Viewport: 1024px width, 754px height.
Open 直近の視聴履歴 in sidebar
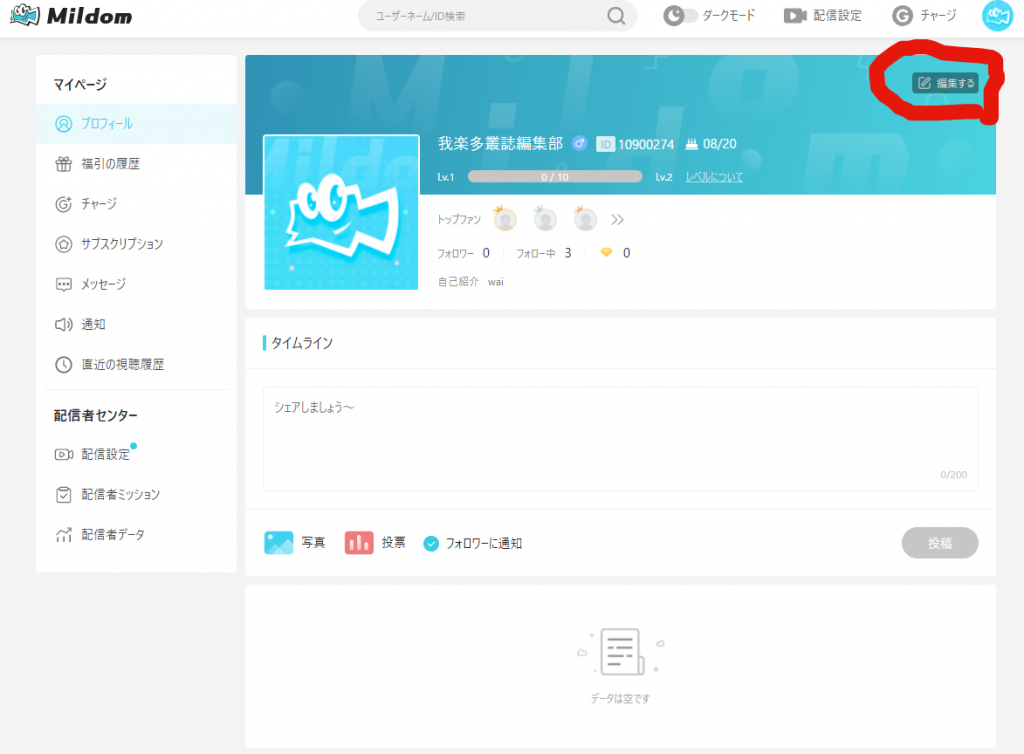pyautogui.click(x=122, y=365)
